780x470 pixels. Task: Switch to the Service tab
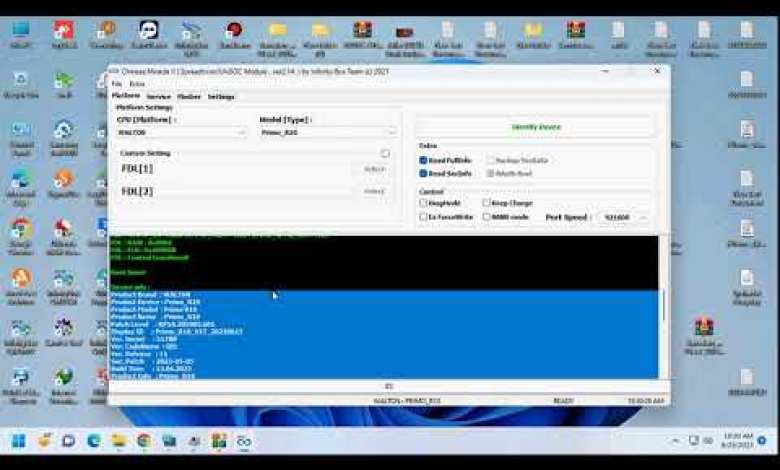pyautogui.click(x=159, y=96)
